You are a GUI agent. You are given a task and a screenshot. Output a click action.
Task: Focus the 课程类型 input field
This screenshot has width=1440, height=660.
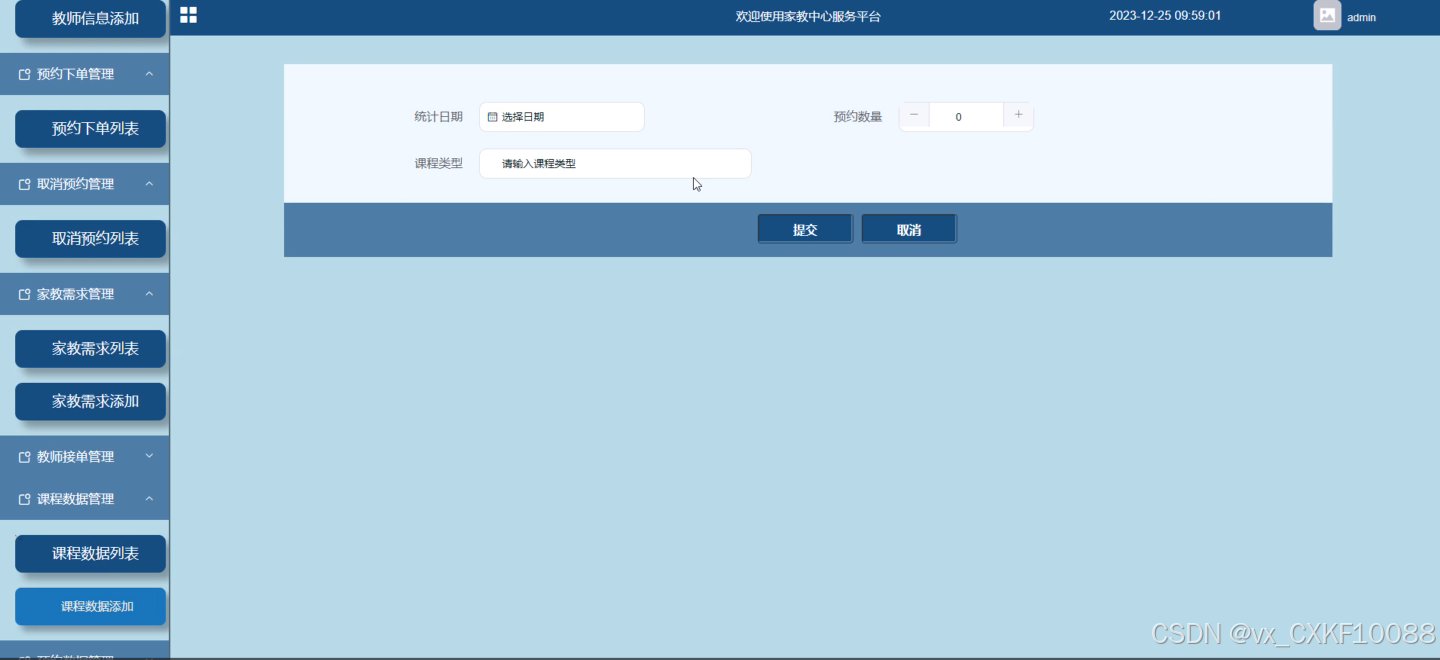615,164
